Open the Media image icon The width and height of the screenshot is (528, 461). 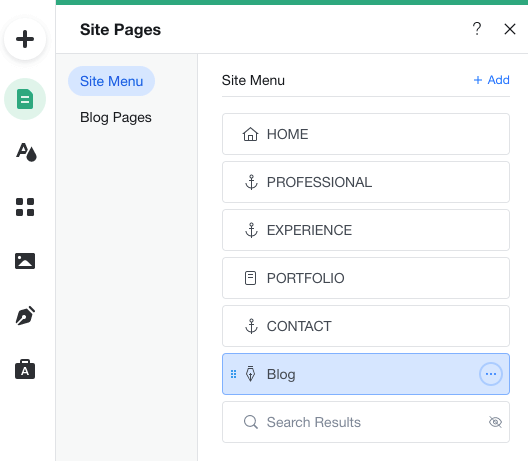(x=25, y=261)
